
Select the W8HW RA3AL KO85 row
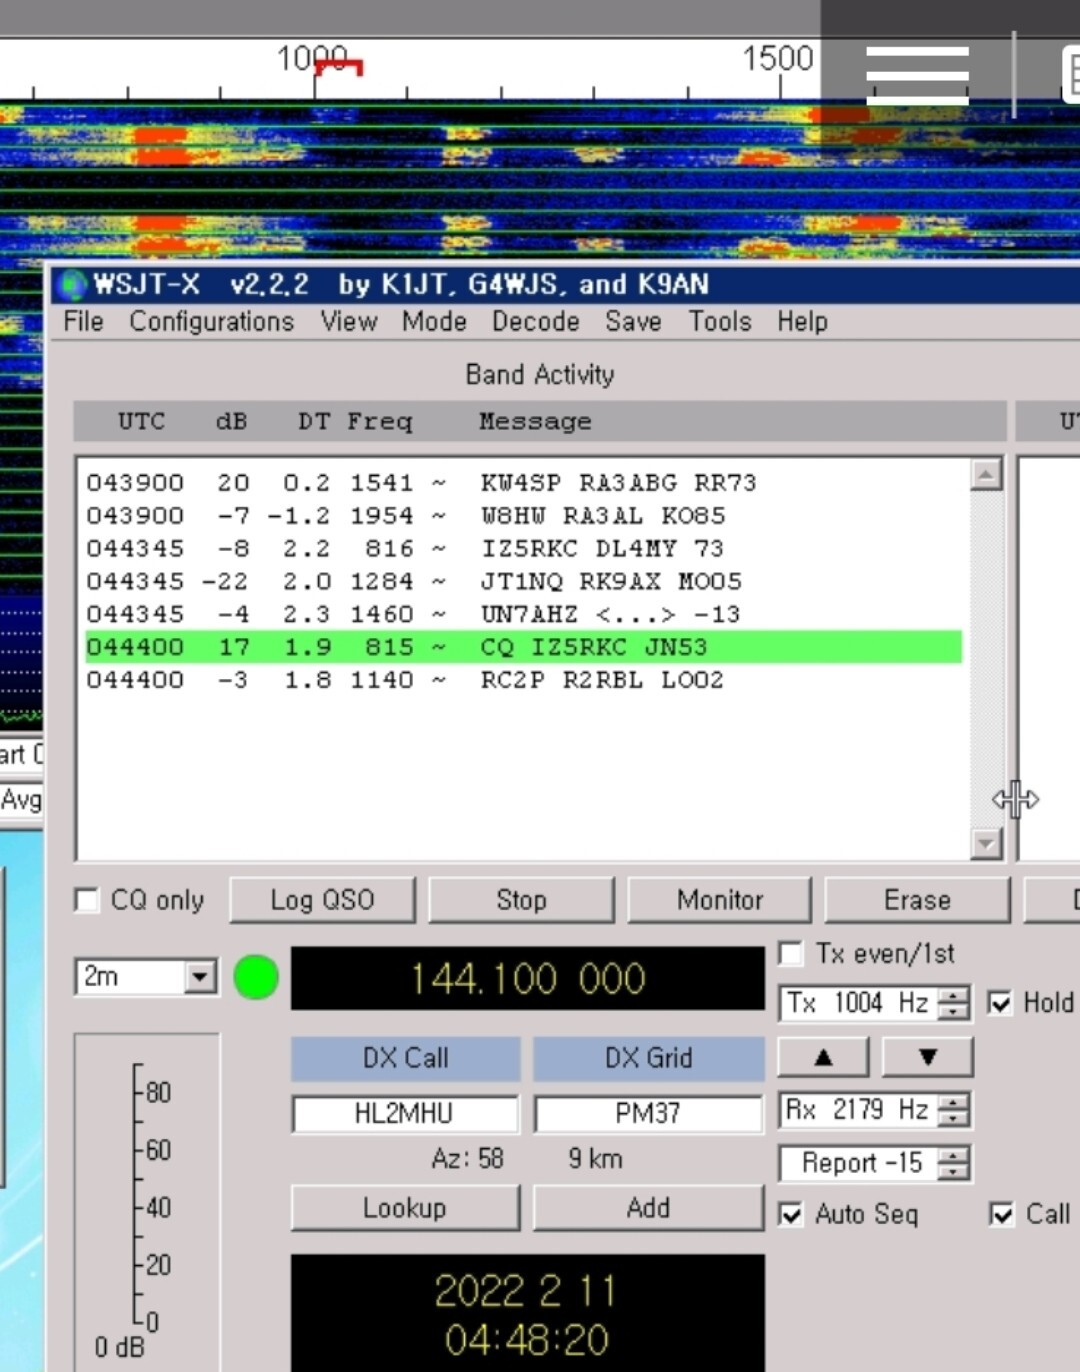tap(523, 516)
